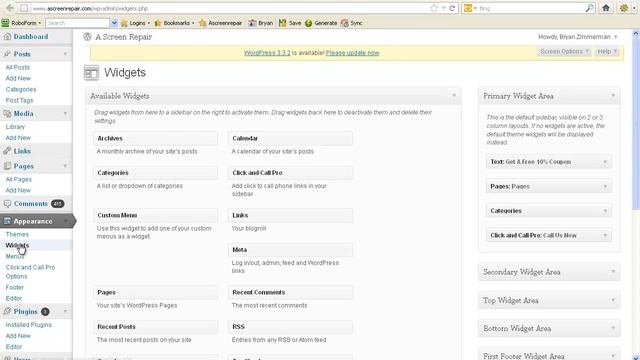This screenshot has height=360, width=640.
Task: Open the Media Library link
Action: pos(15,127)
